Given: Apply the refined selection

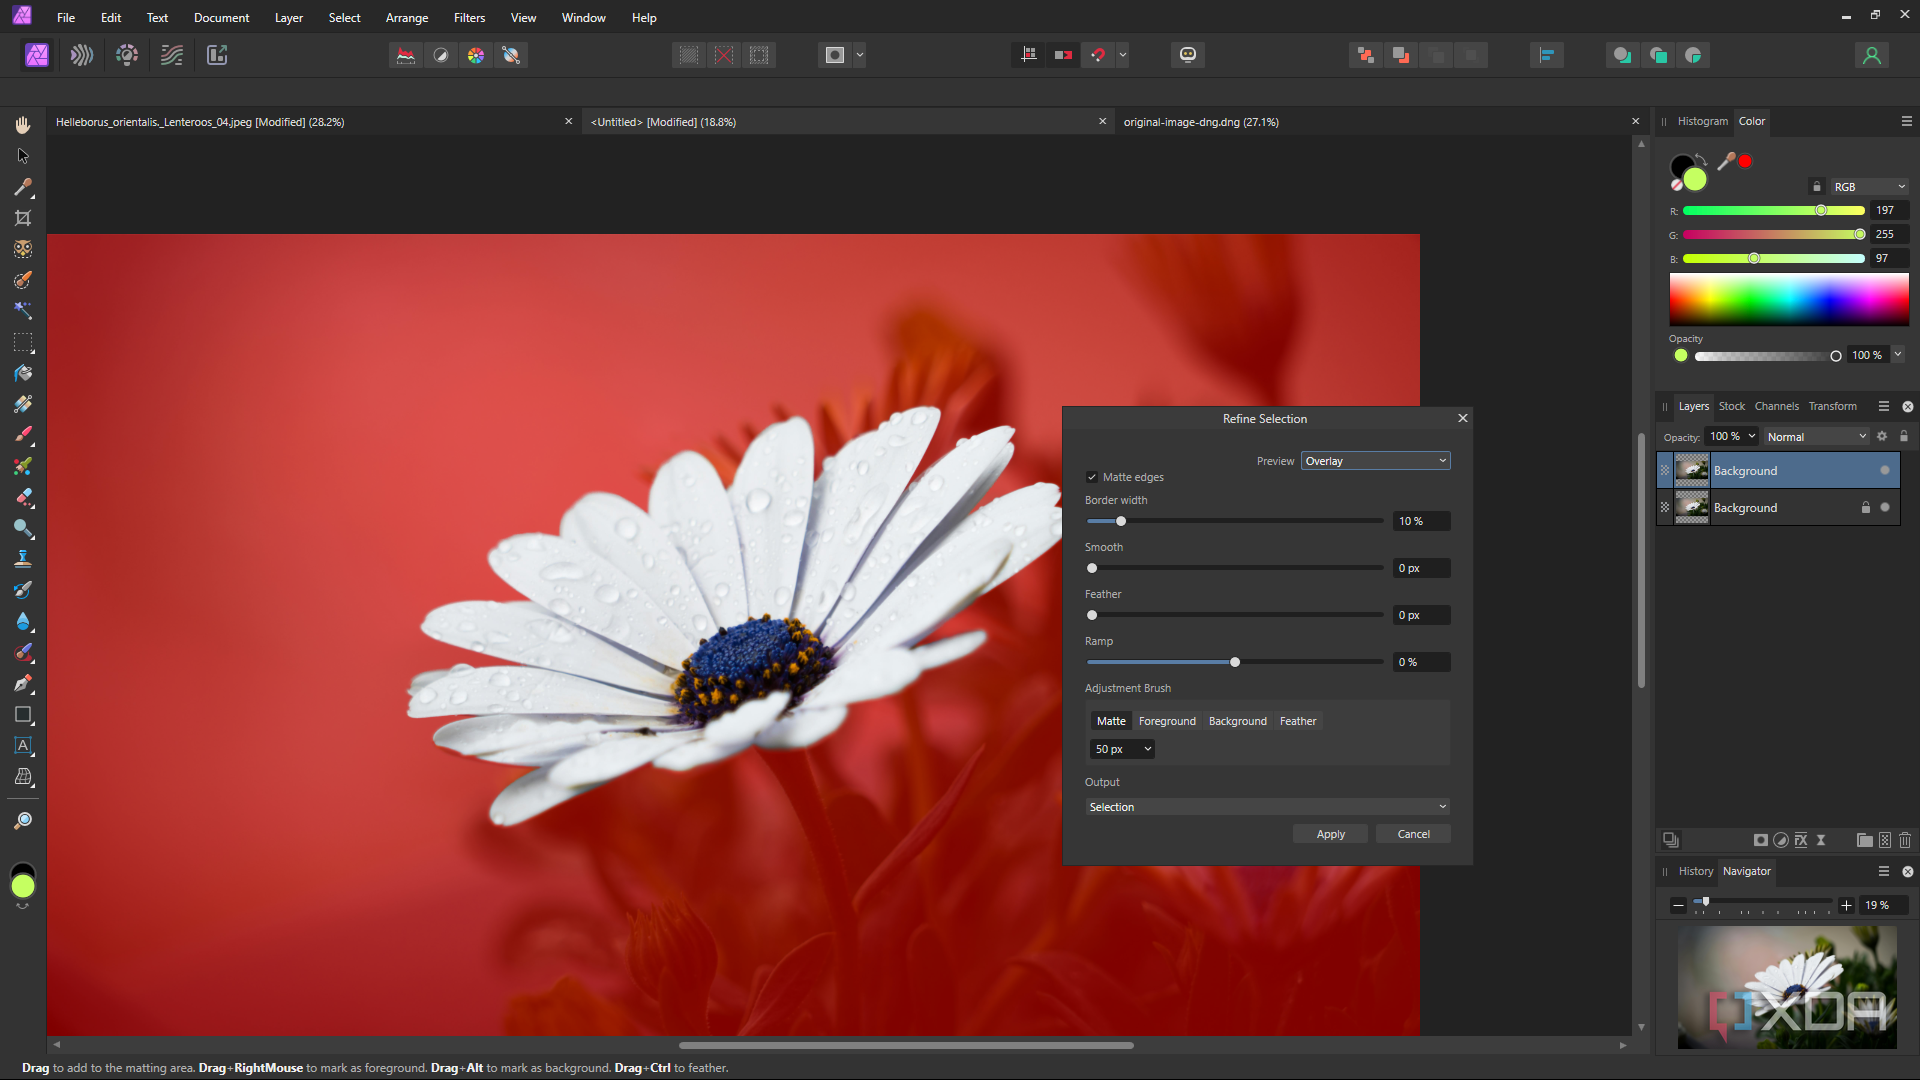Looking at the screenshot, I should tap(1330, 834).
